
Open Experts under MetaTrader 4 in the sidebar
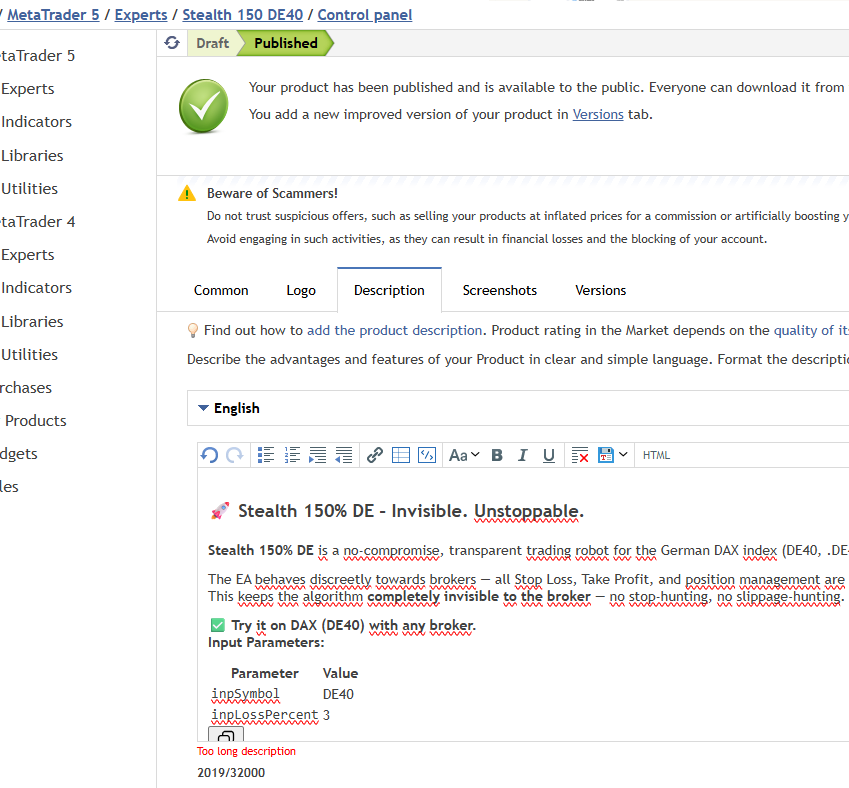pyautogui.click(x=28, y=255)
